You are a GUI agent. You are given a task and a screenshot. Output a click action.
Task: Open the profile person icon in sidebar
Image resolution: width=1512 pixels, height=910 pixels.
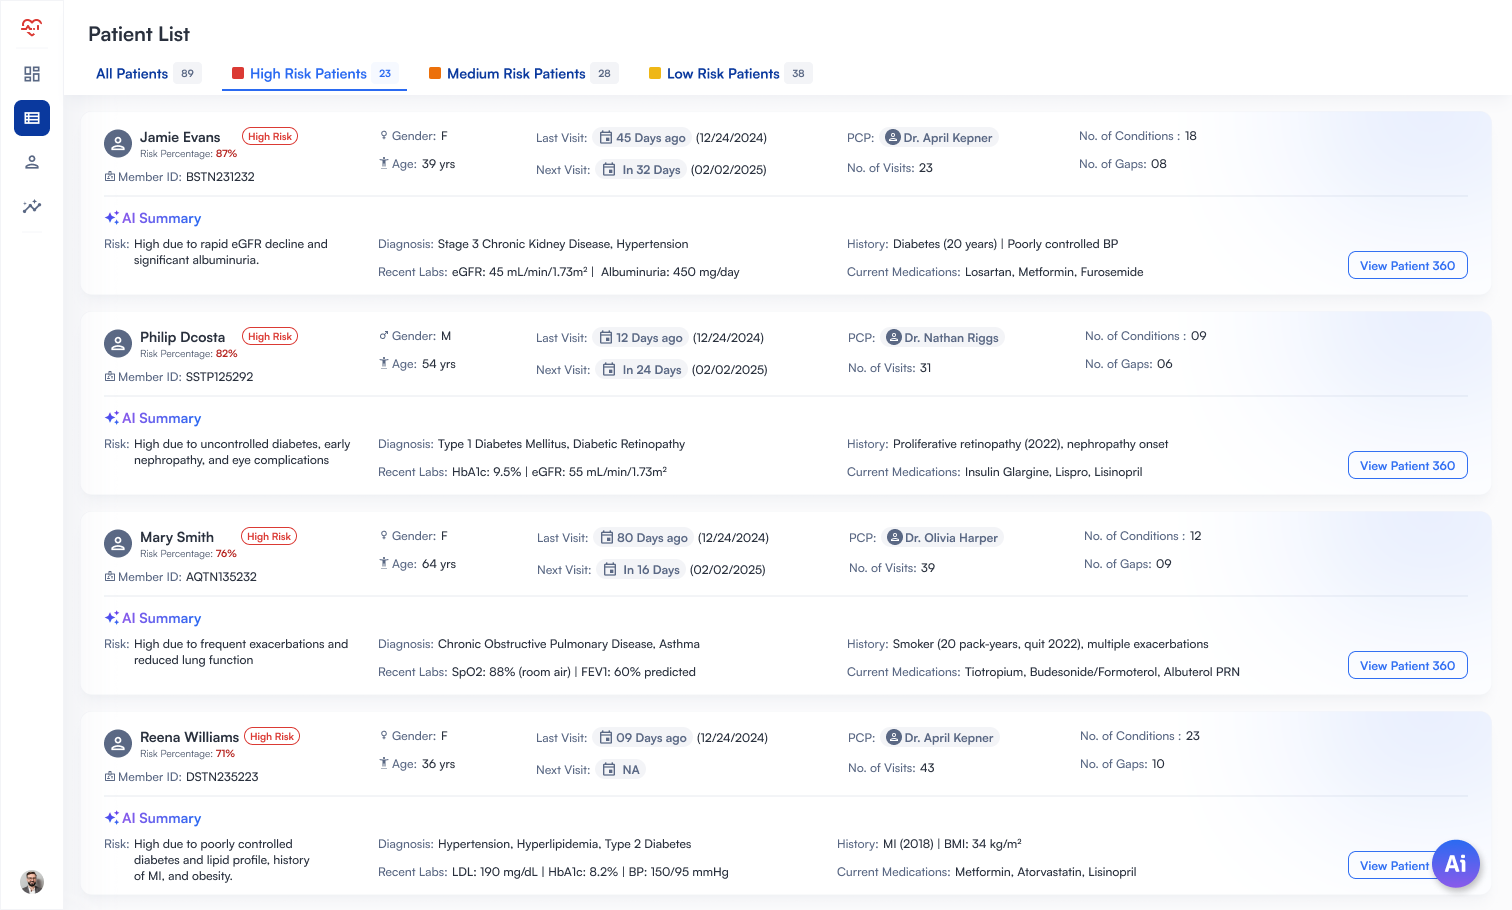point(31,162)
